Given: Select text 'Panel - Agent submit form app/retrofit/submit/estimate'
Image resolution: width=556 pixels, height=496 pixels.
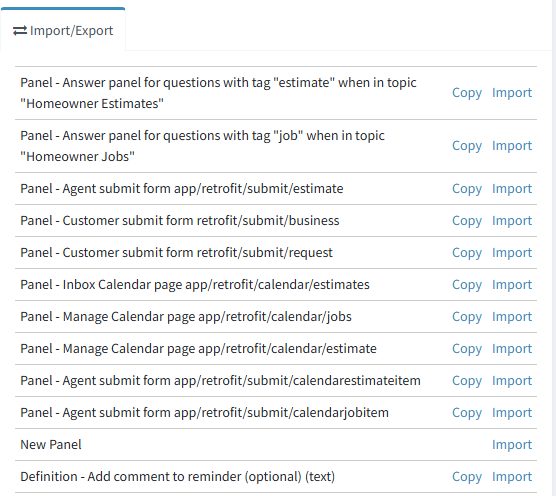Looking at the screenshot, I should point(182,189).
